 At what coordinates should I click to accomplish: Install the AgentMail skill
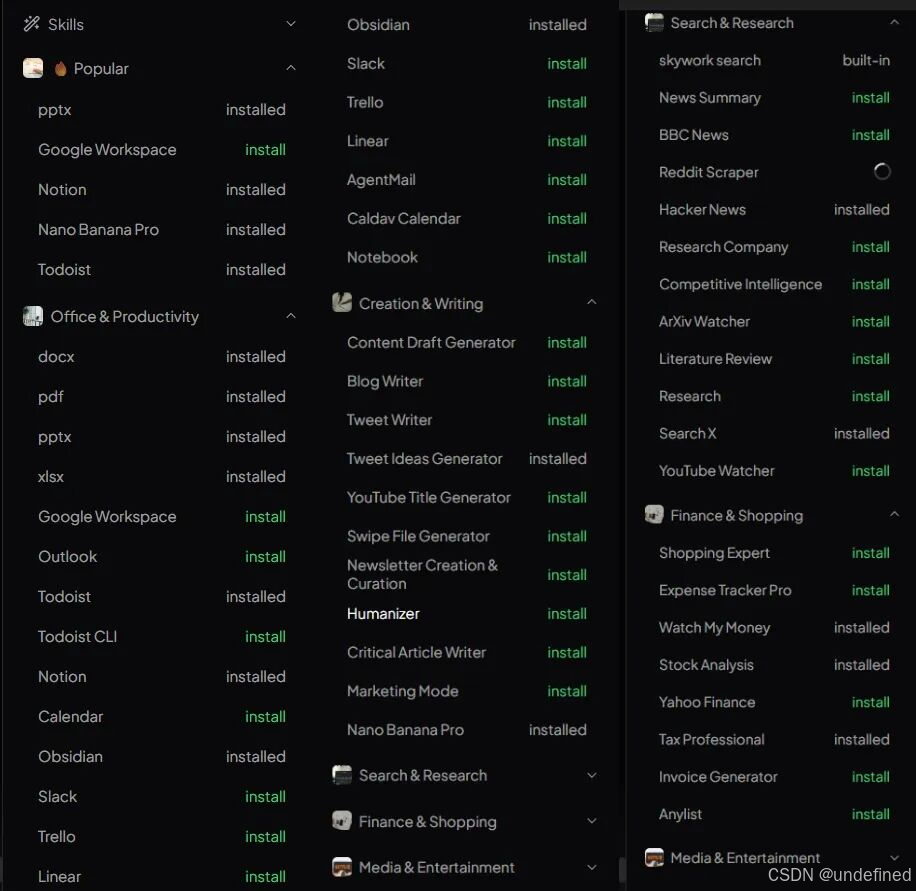click(x=567, y=179)
